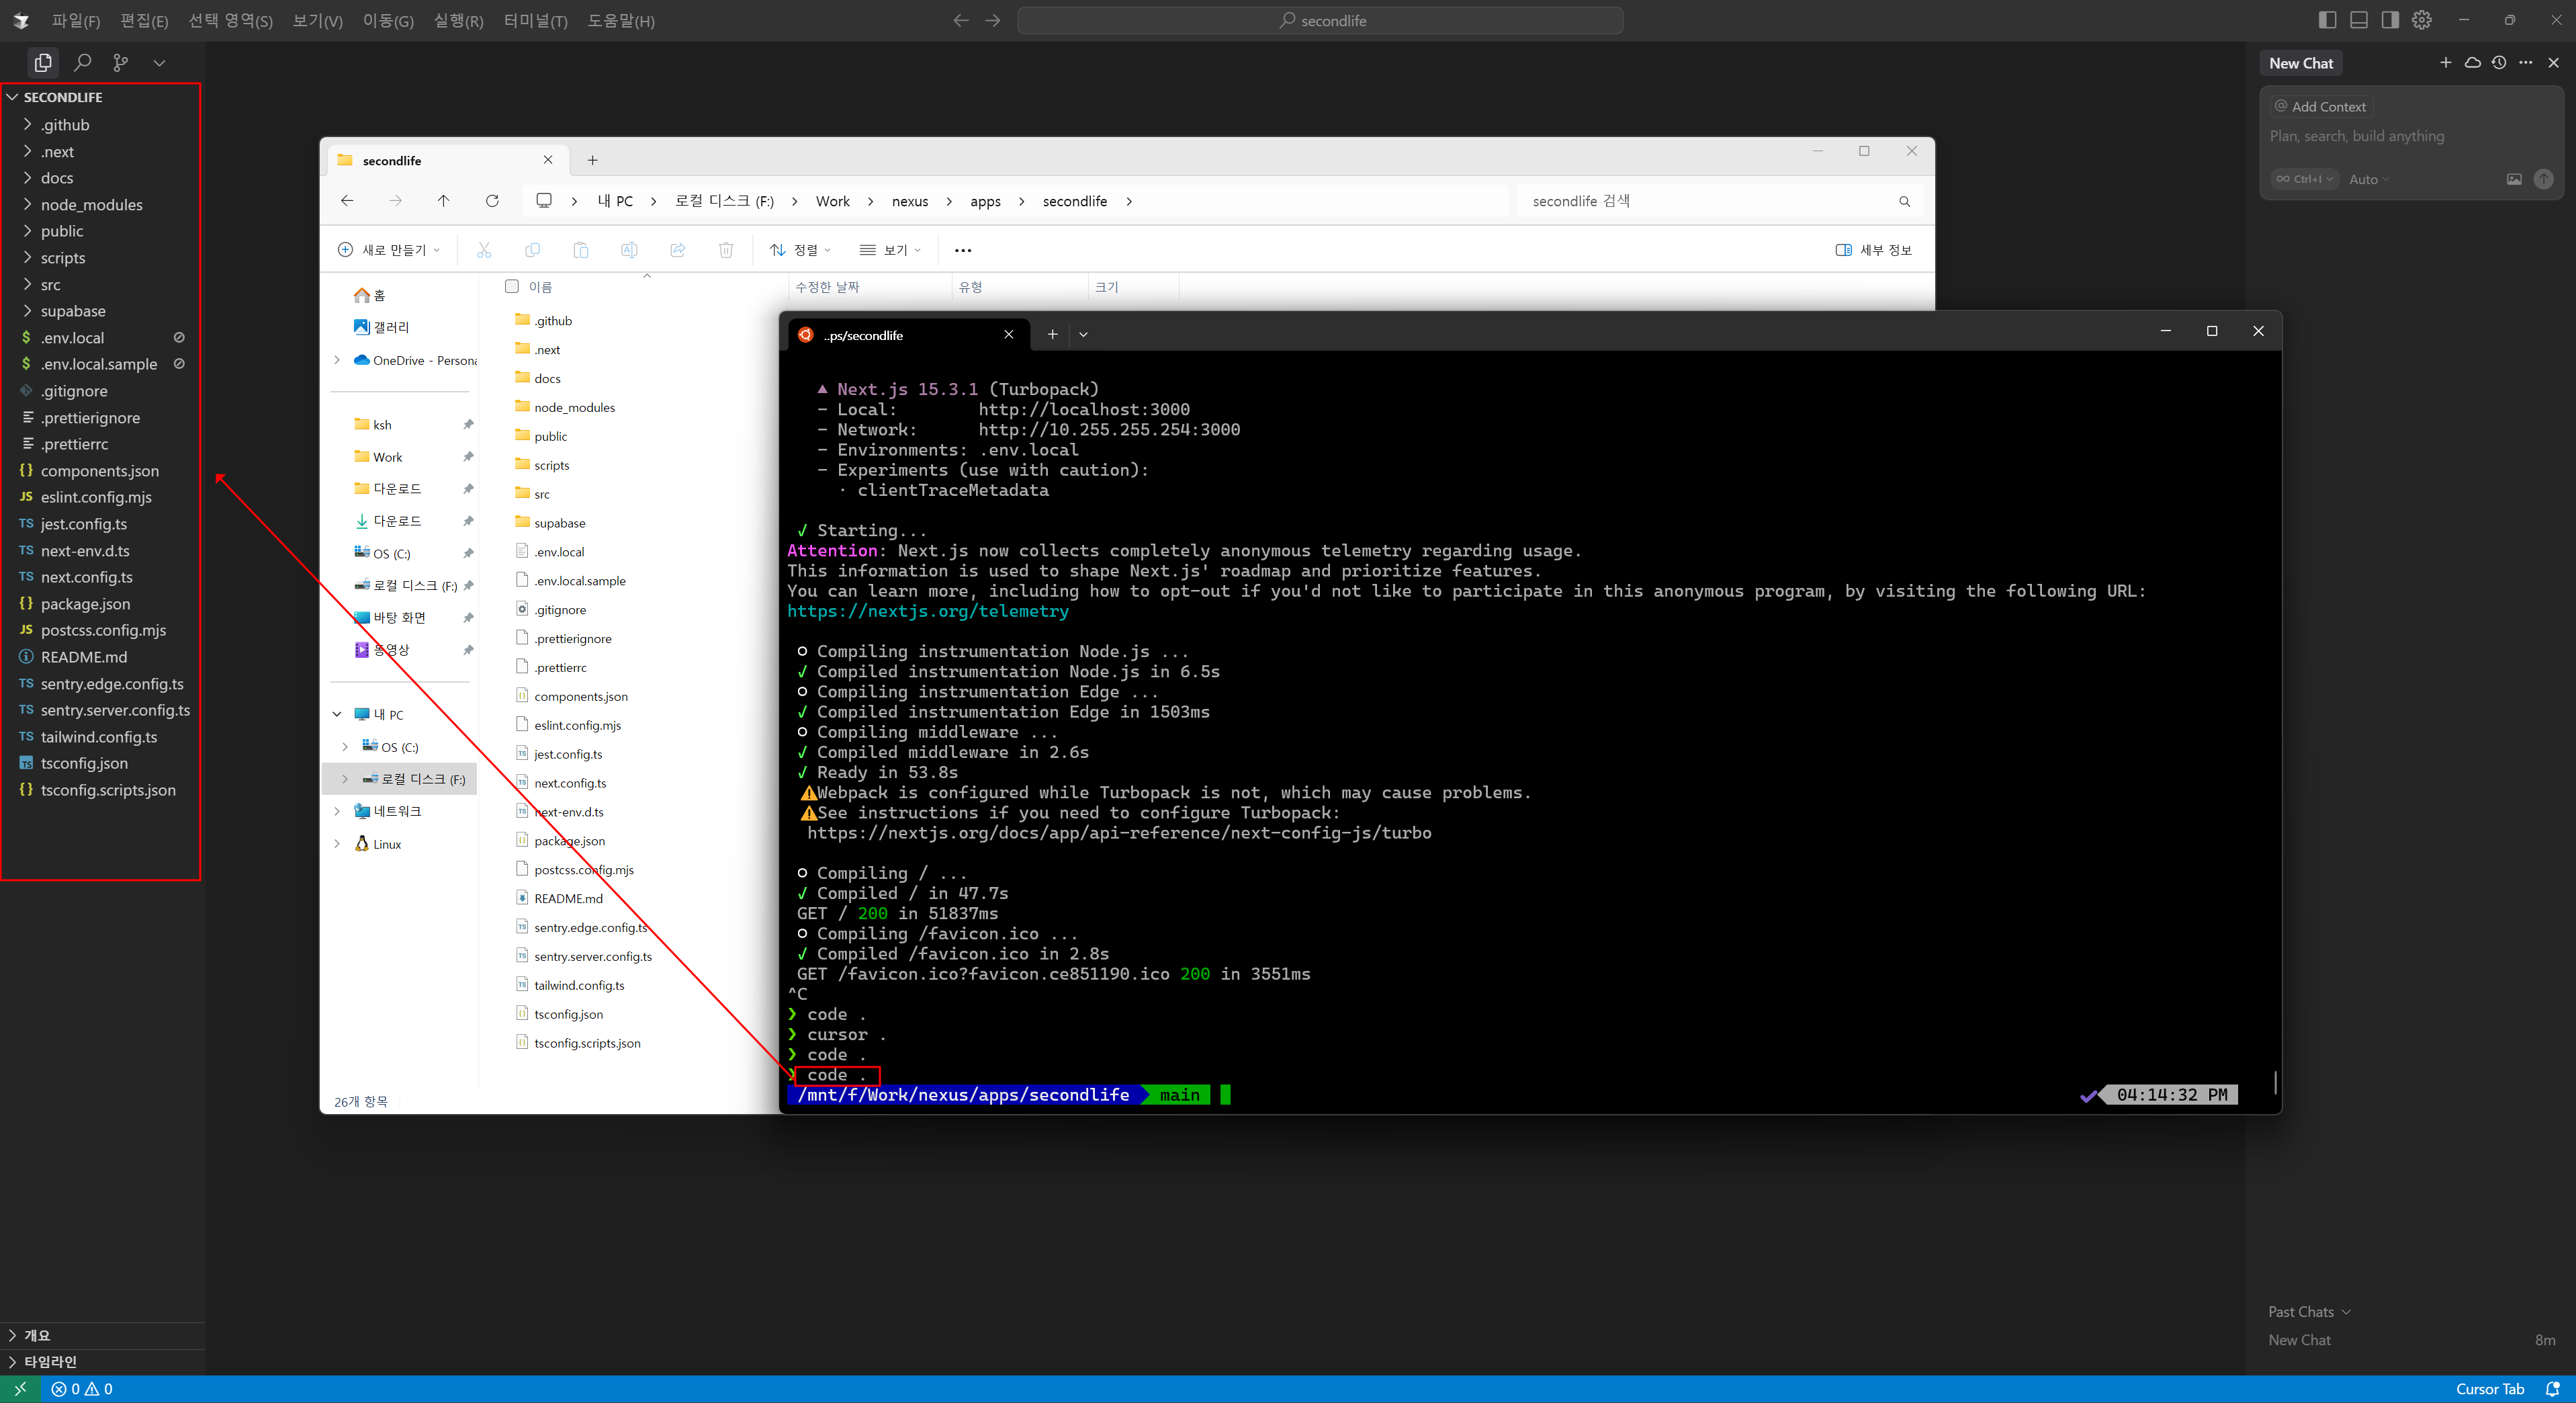Click the secondlife 검색 search field

[1700, 201]
